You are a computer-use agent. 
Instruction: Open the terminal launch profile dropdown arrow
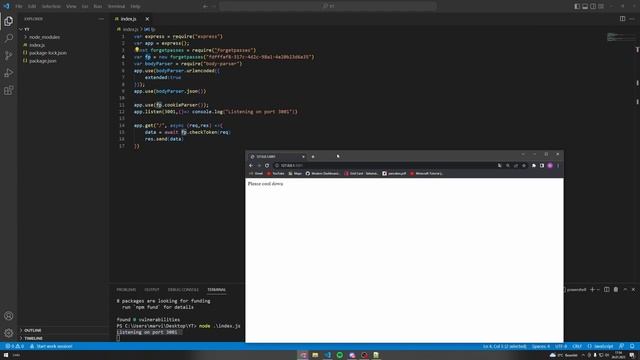pos(598,289)
